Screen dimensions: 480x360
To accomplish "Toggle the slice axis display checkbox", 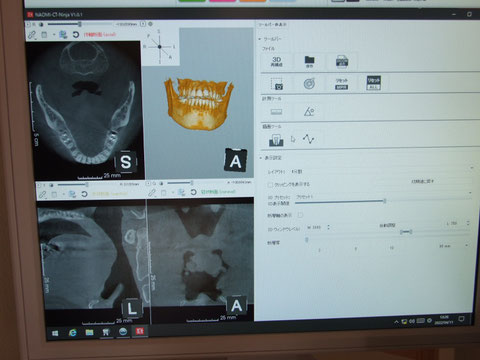I will pos(300,215).
